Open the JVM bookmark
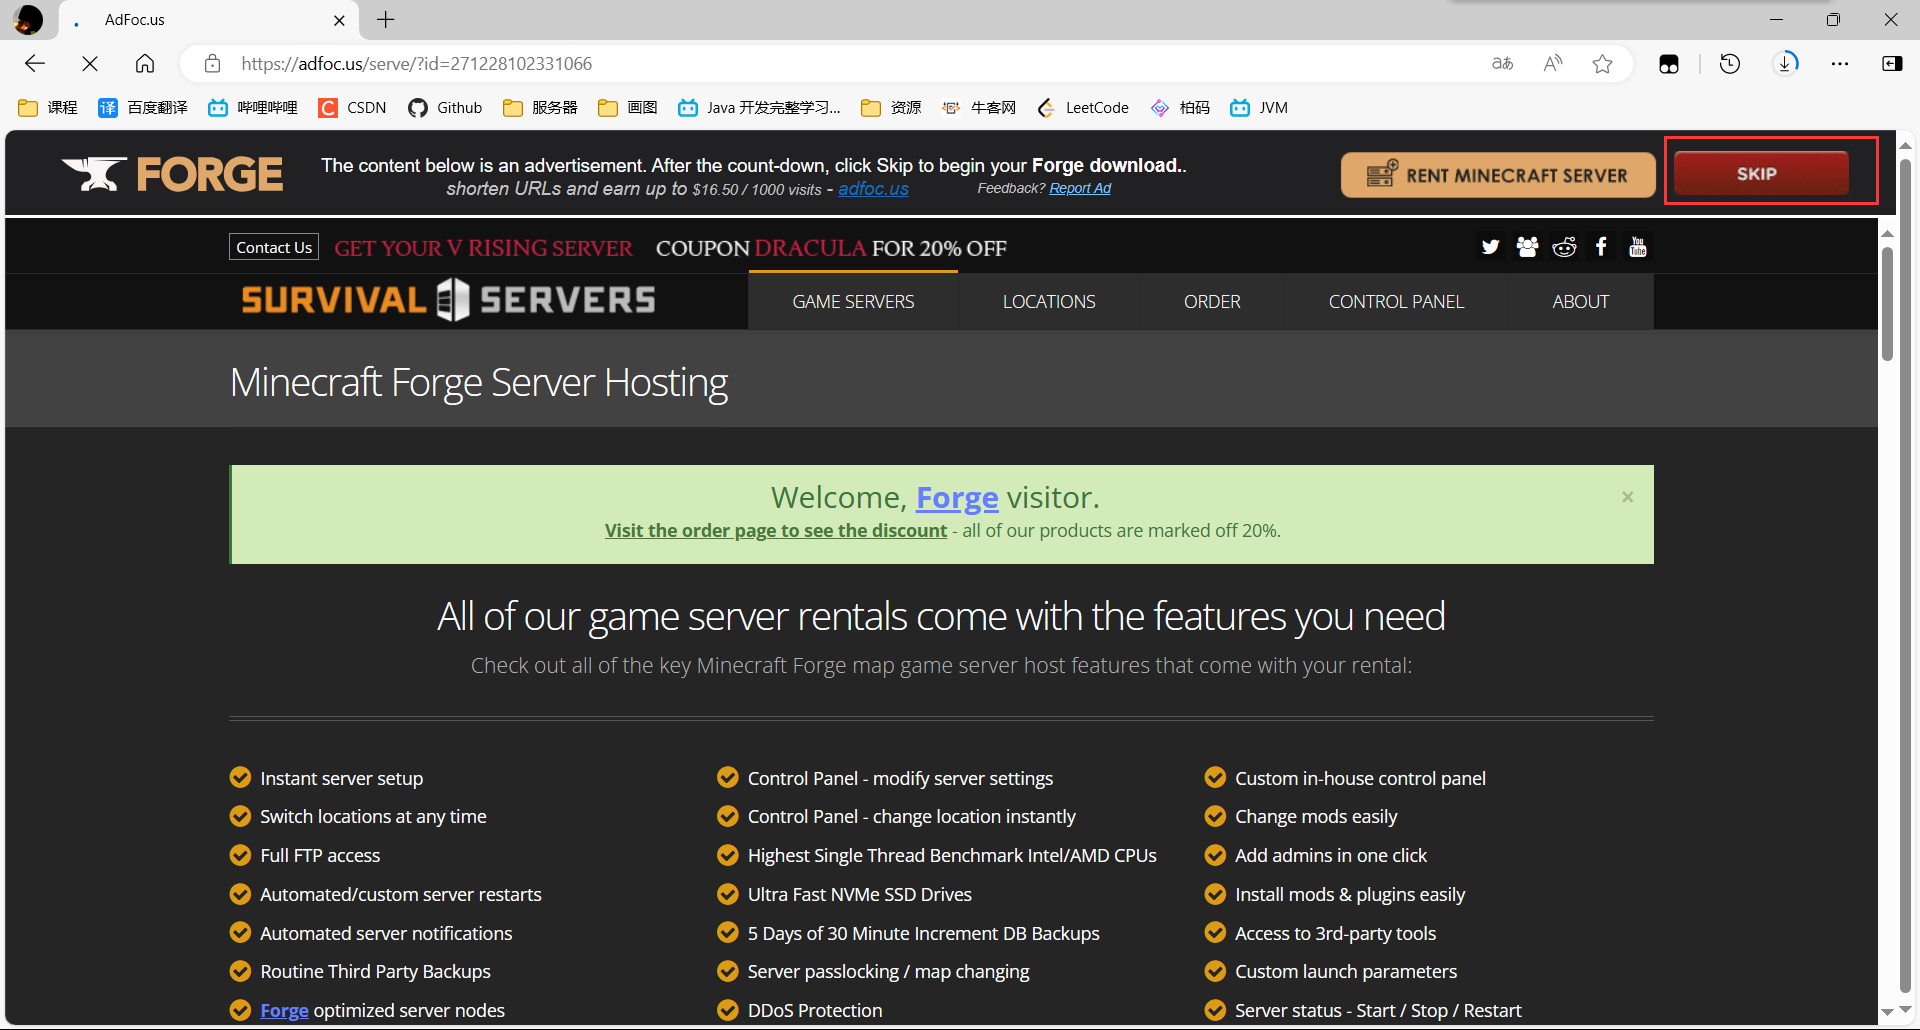 click(x=1259, y=108)
